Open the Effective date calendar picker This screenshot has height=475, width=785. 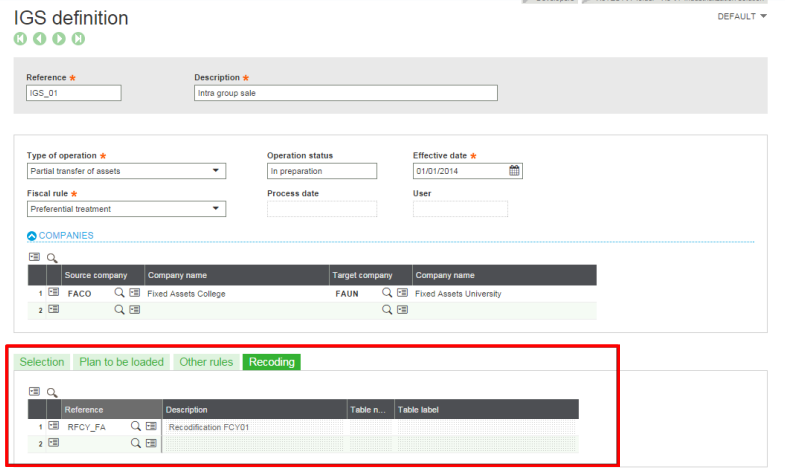[514, 171]
